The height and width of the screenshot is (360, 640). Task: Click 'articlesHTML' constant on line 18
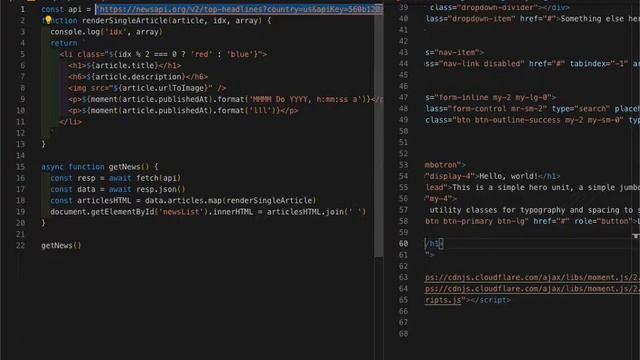click(104, 200)
